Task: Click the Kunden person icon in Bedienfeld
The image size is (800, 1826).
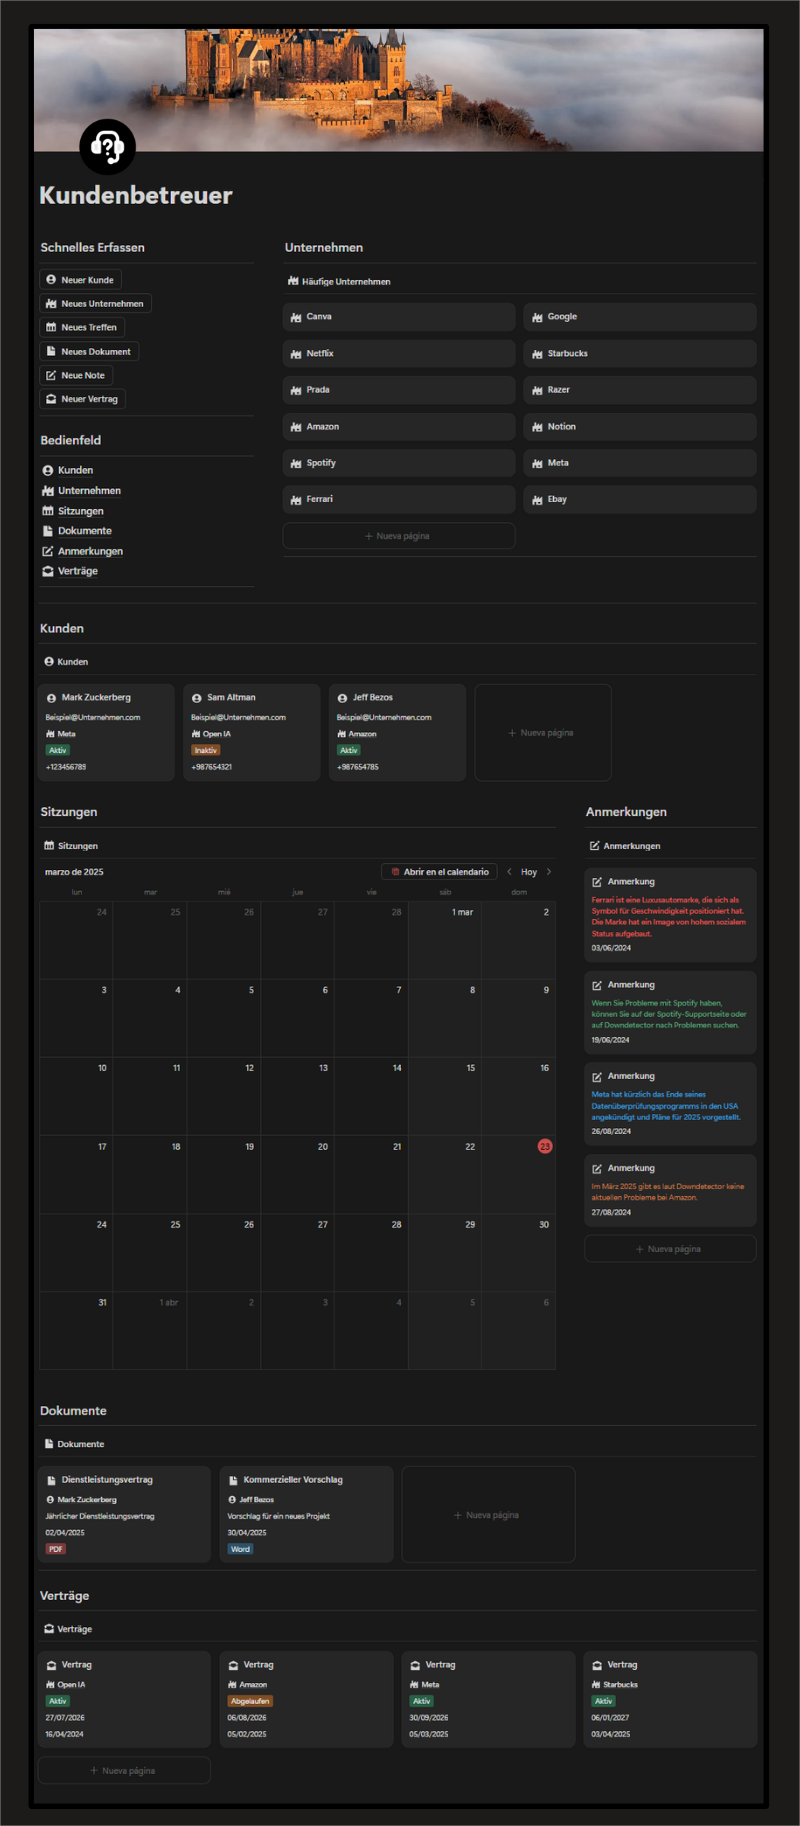Action: tap(47, 470)
